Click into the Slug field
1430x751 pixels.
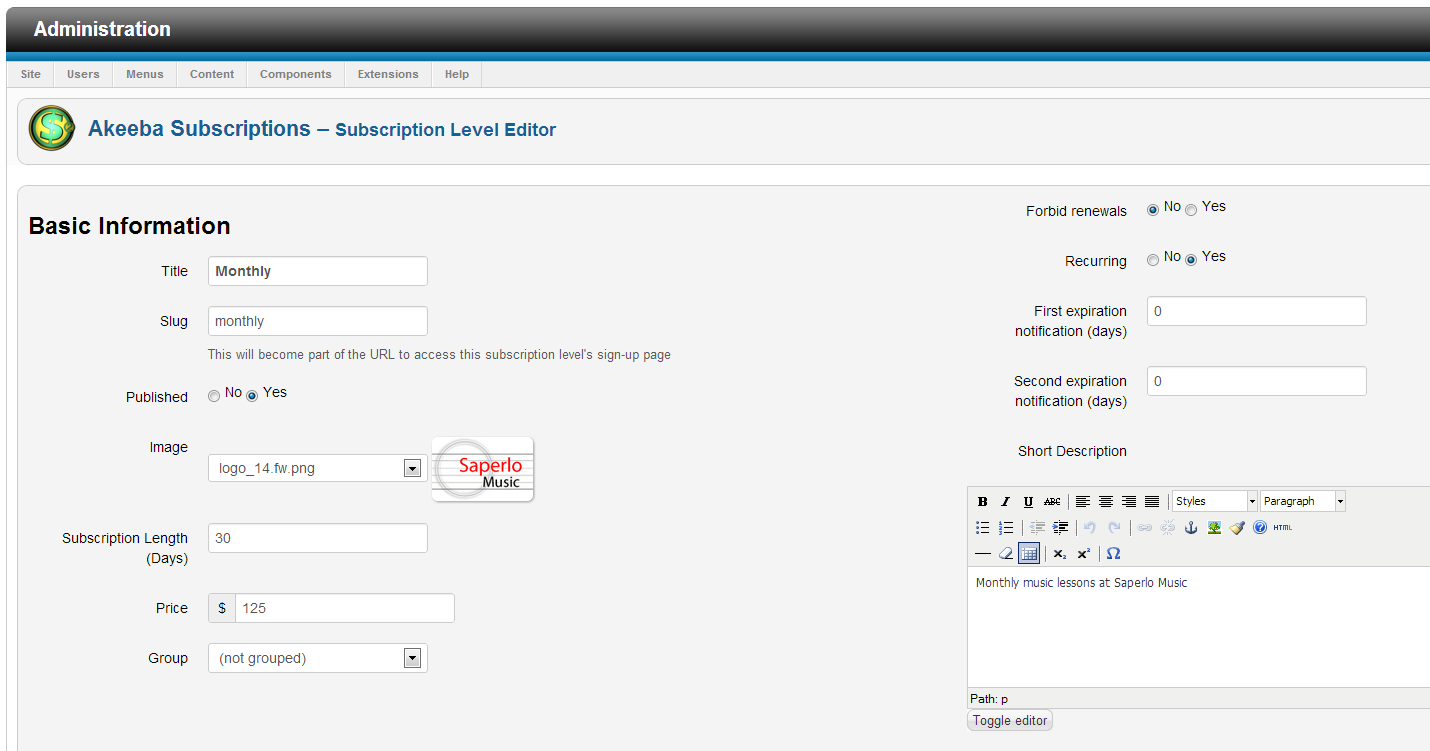tap(318, 321)
